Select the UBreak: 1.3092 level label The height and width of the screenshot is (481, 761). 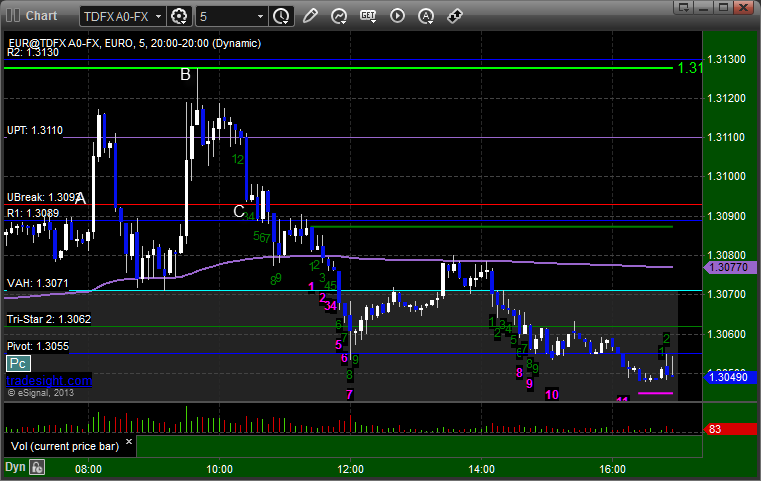pos(43,197)
